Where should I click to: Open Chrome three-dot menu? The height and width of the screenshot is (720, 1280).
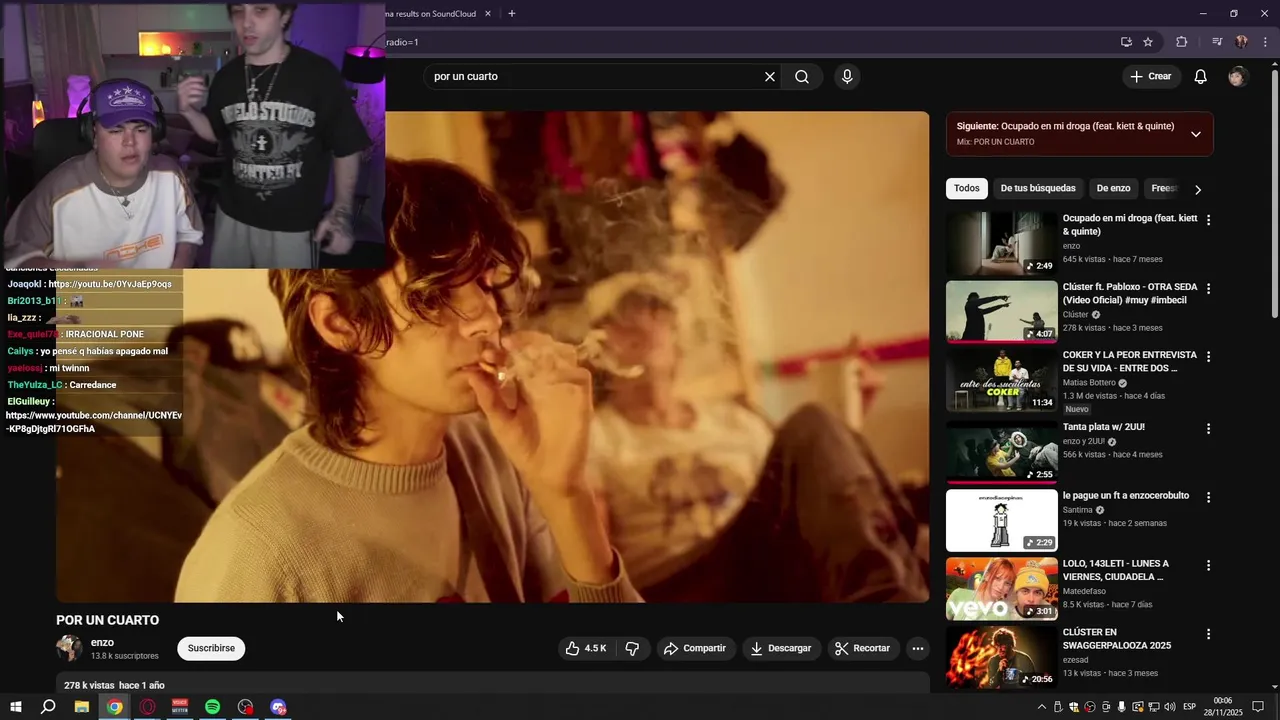1265,42
